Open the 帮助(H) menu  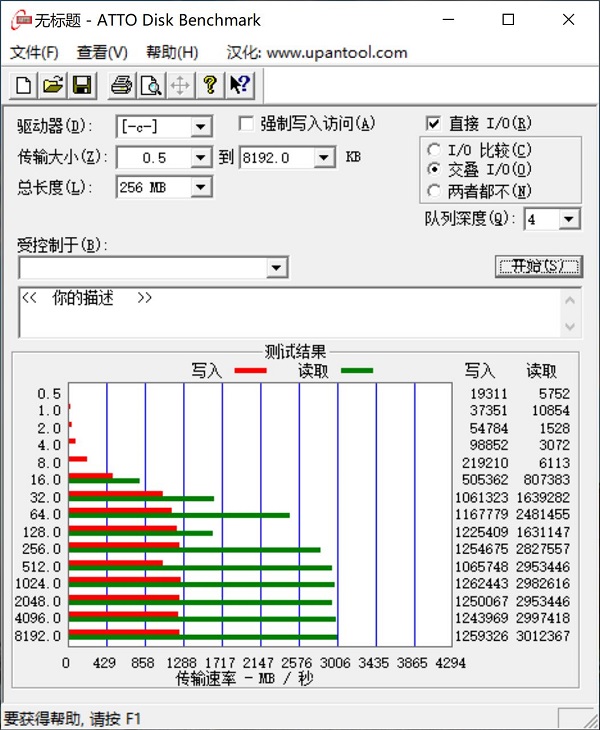coord(172,52)
